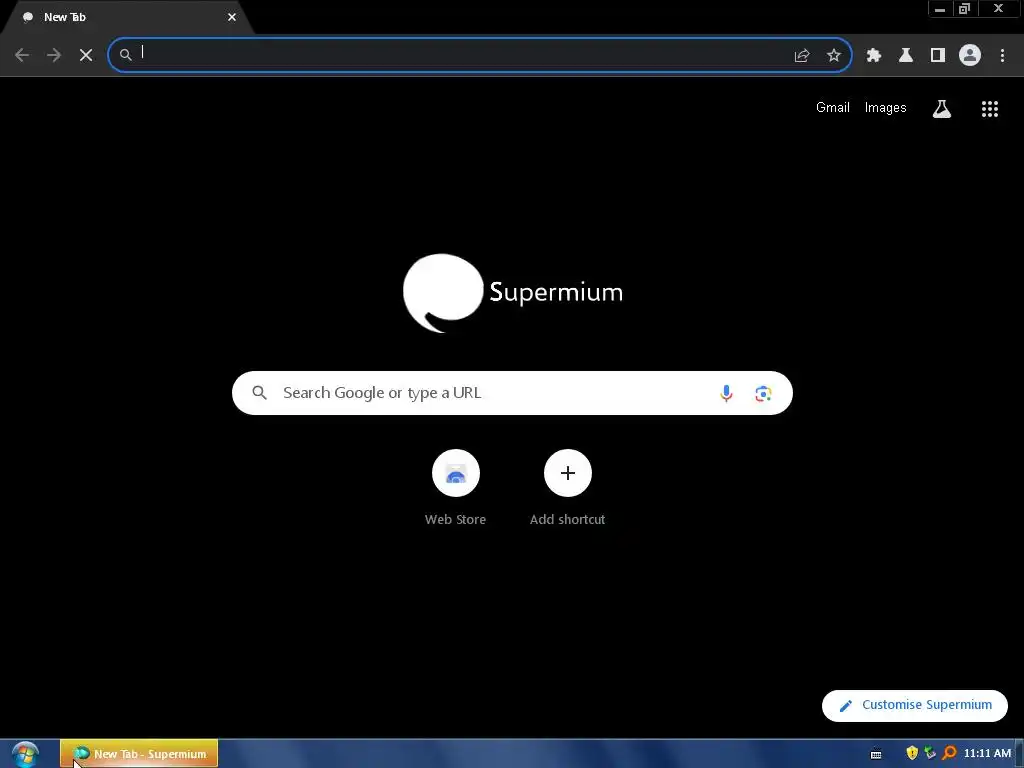Click the back navigation arrow
Screen dimensions: 1024x768
coord(22,55)
